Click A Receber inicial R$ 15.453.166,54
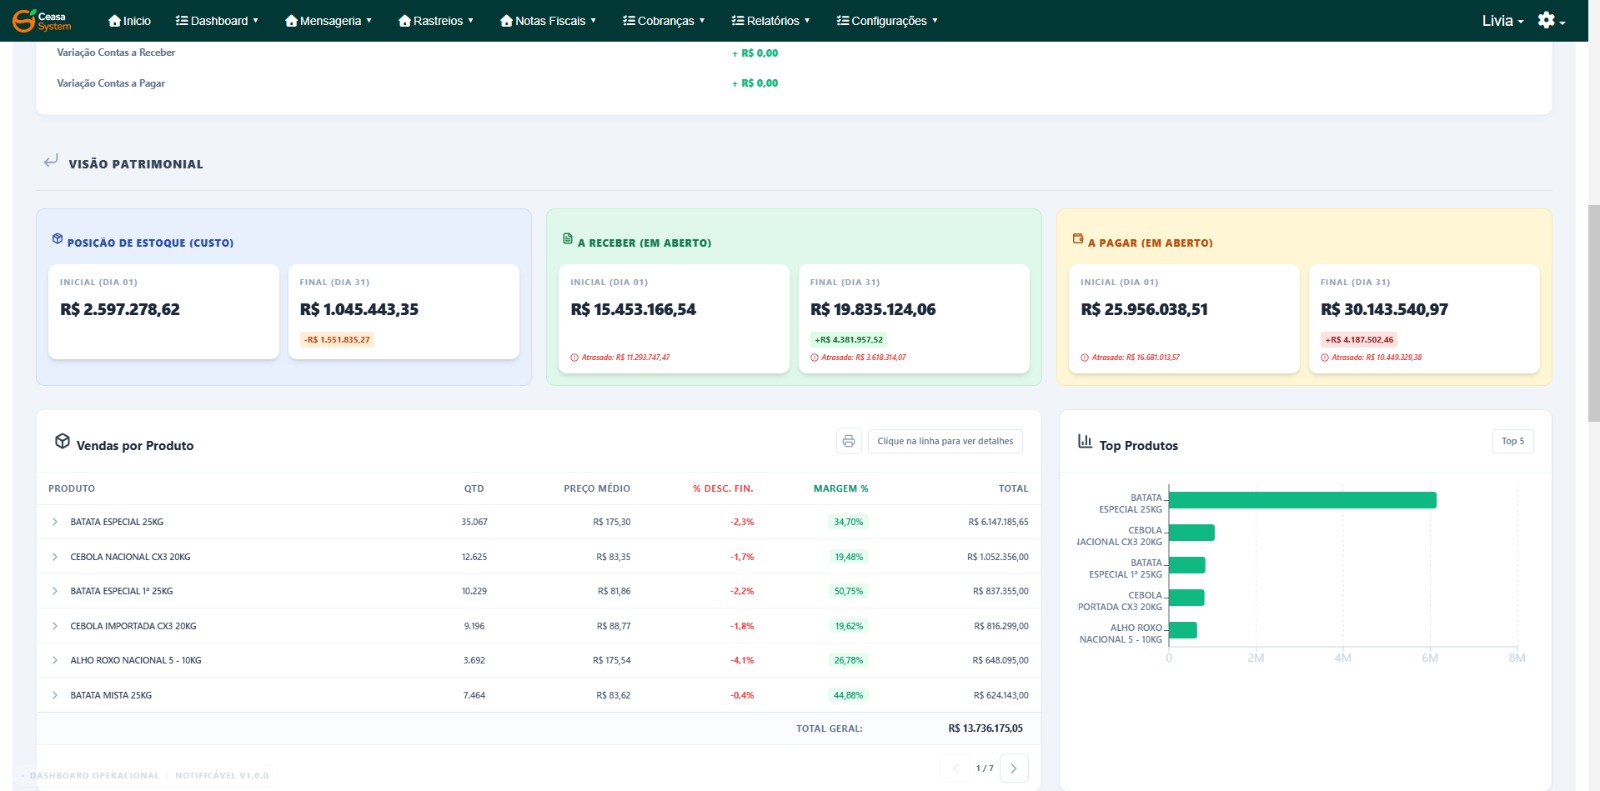This screenshot has height=791, width=1600. click(x=633, y=310)
